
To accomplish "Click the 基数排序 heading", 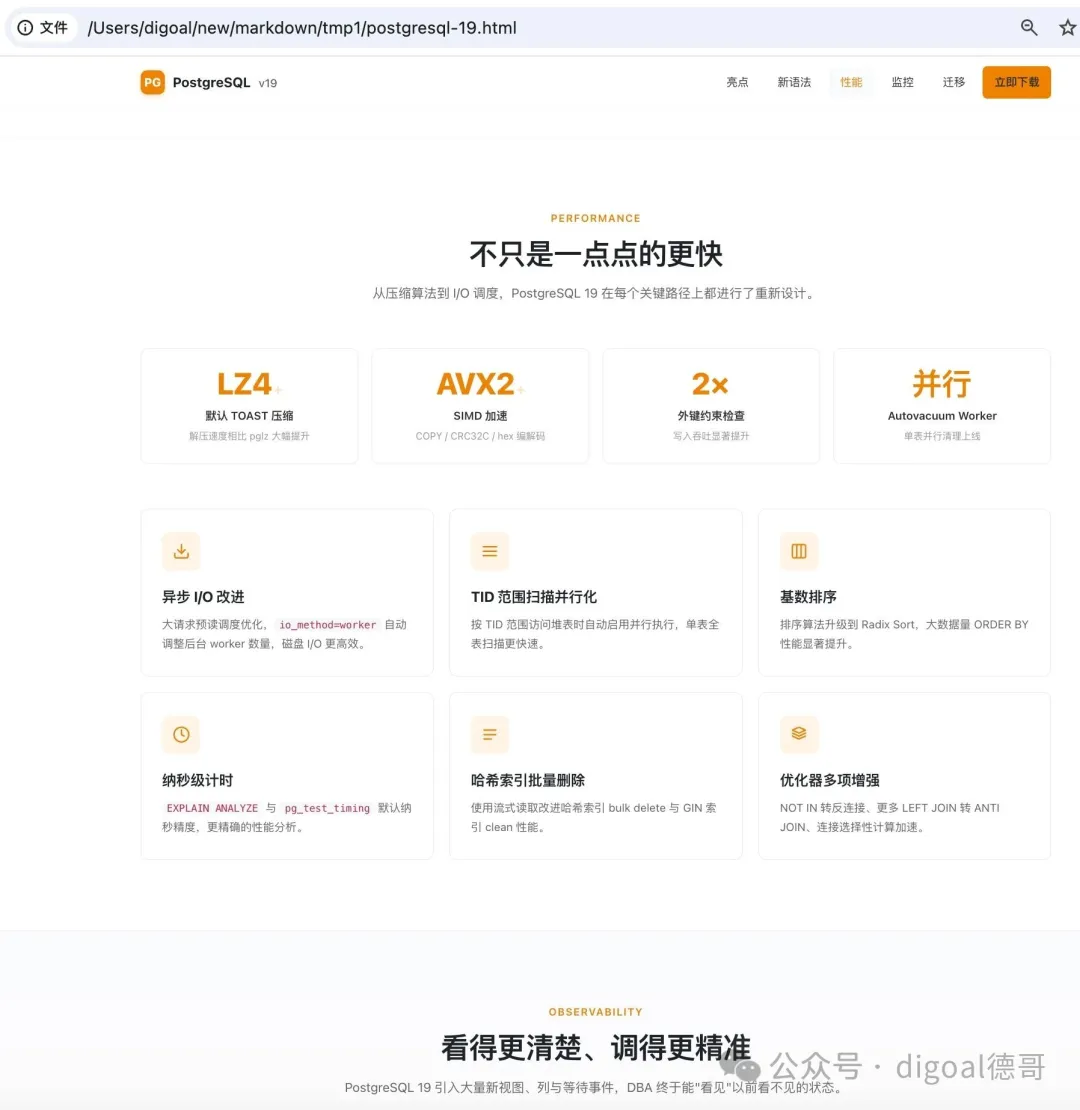I will click(808, 597).
